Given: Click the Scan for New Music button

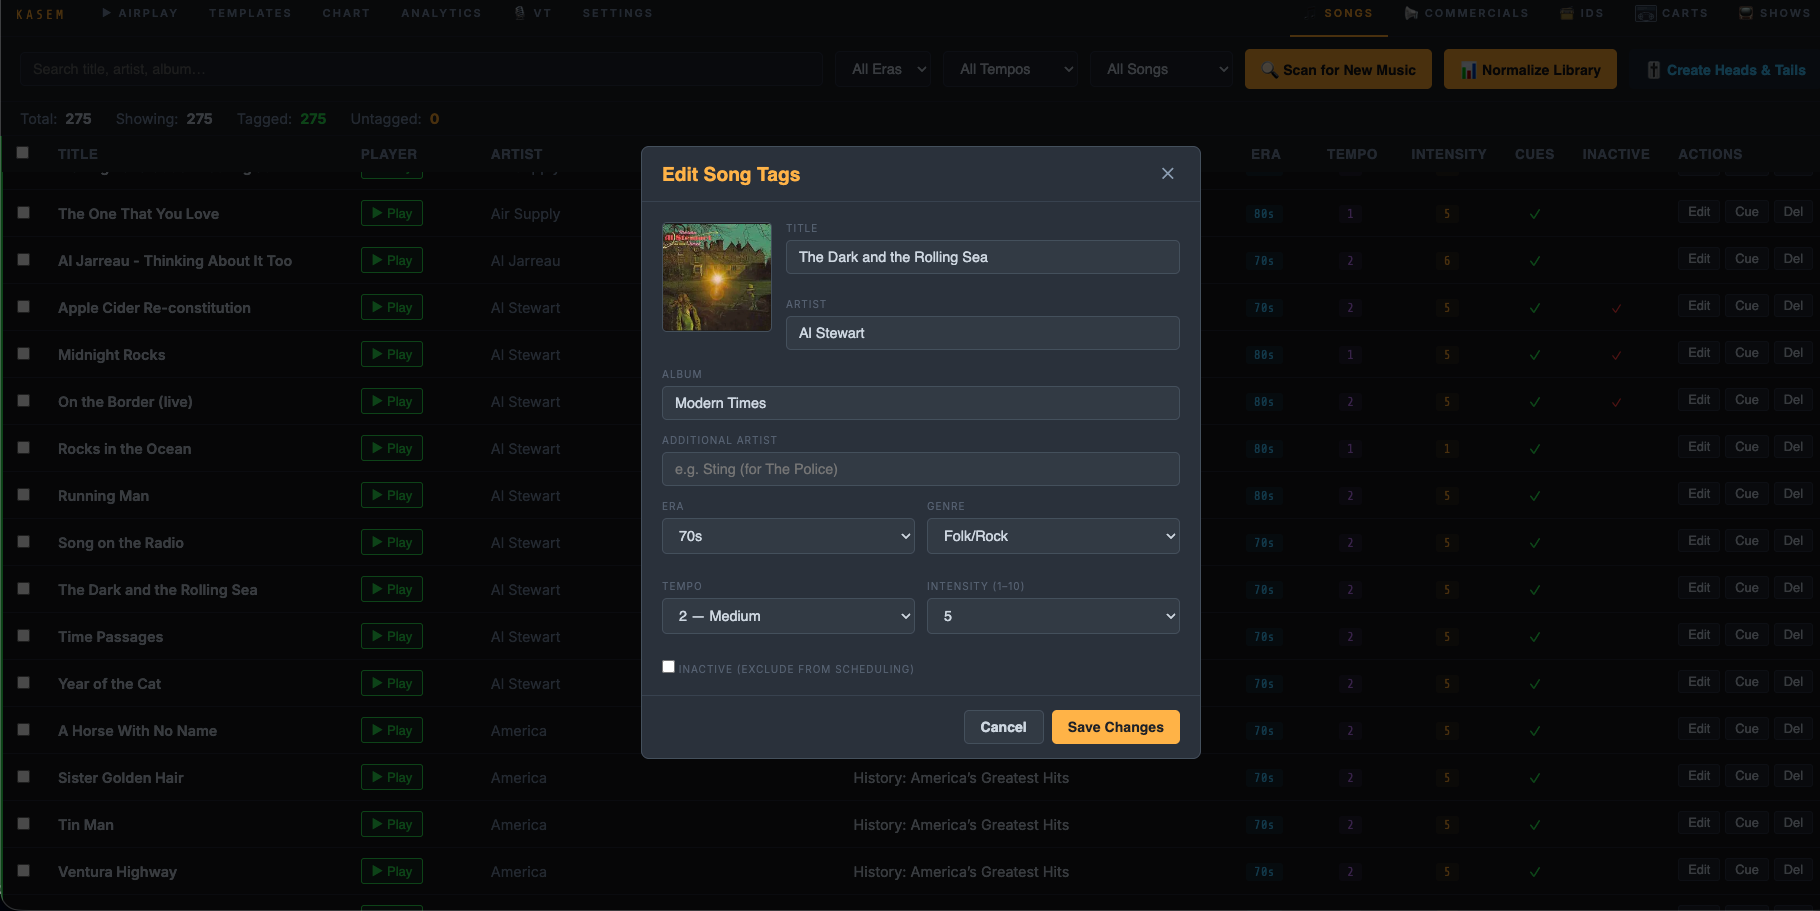Looking at the screenshot, I should point(1338,70).
